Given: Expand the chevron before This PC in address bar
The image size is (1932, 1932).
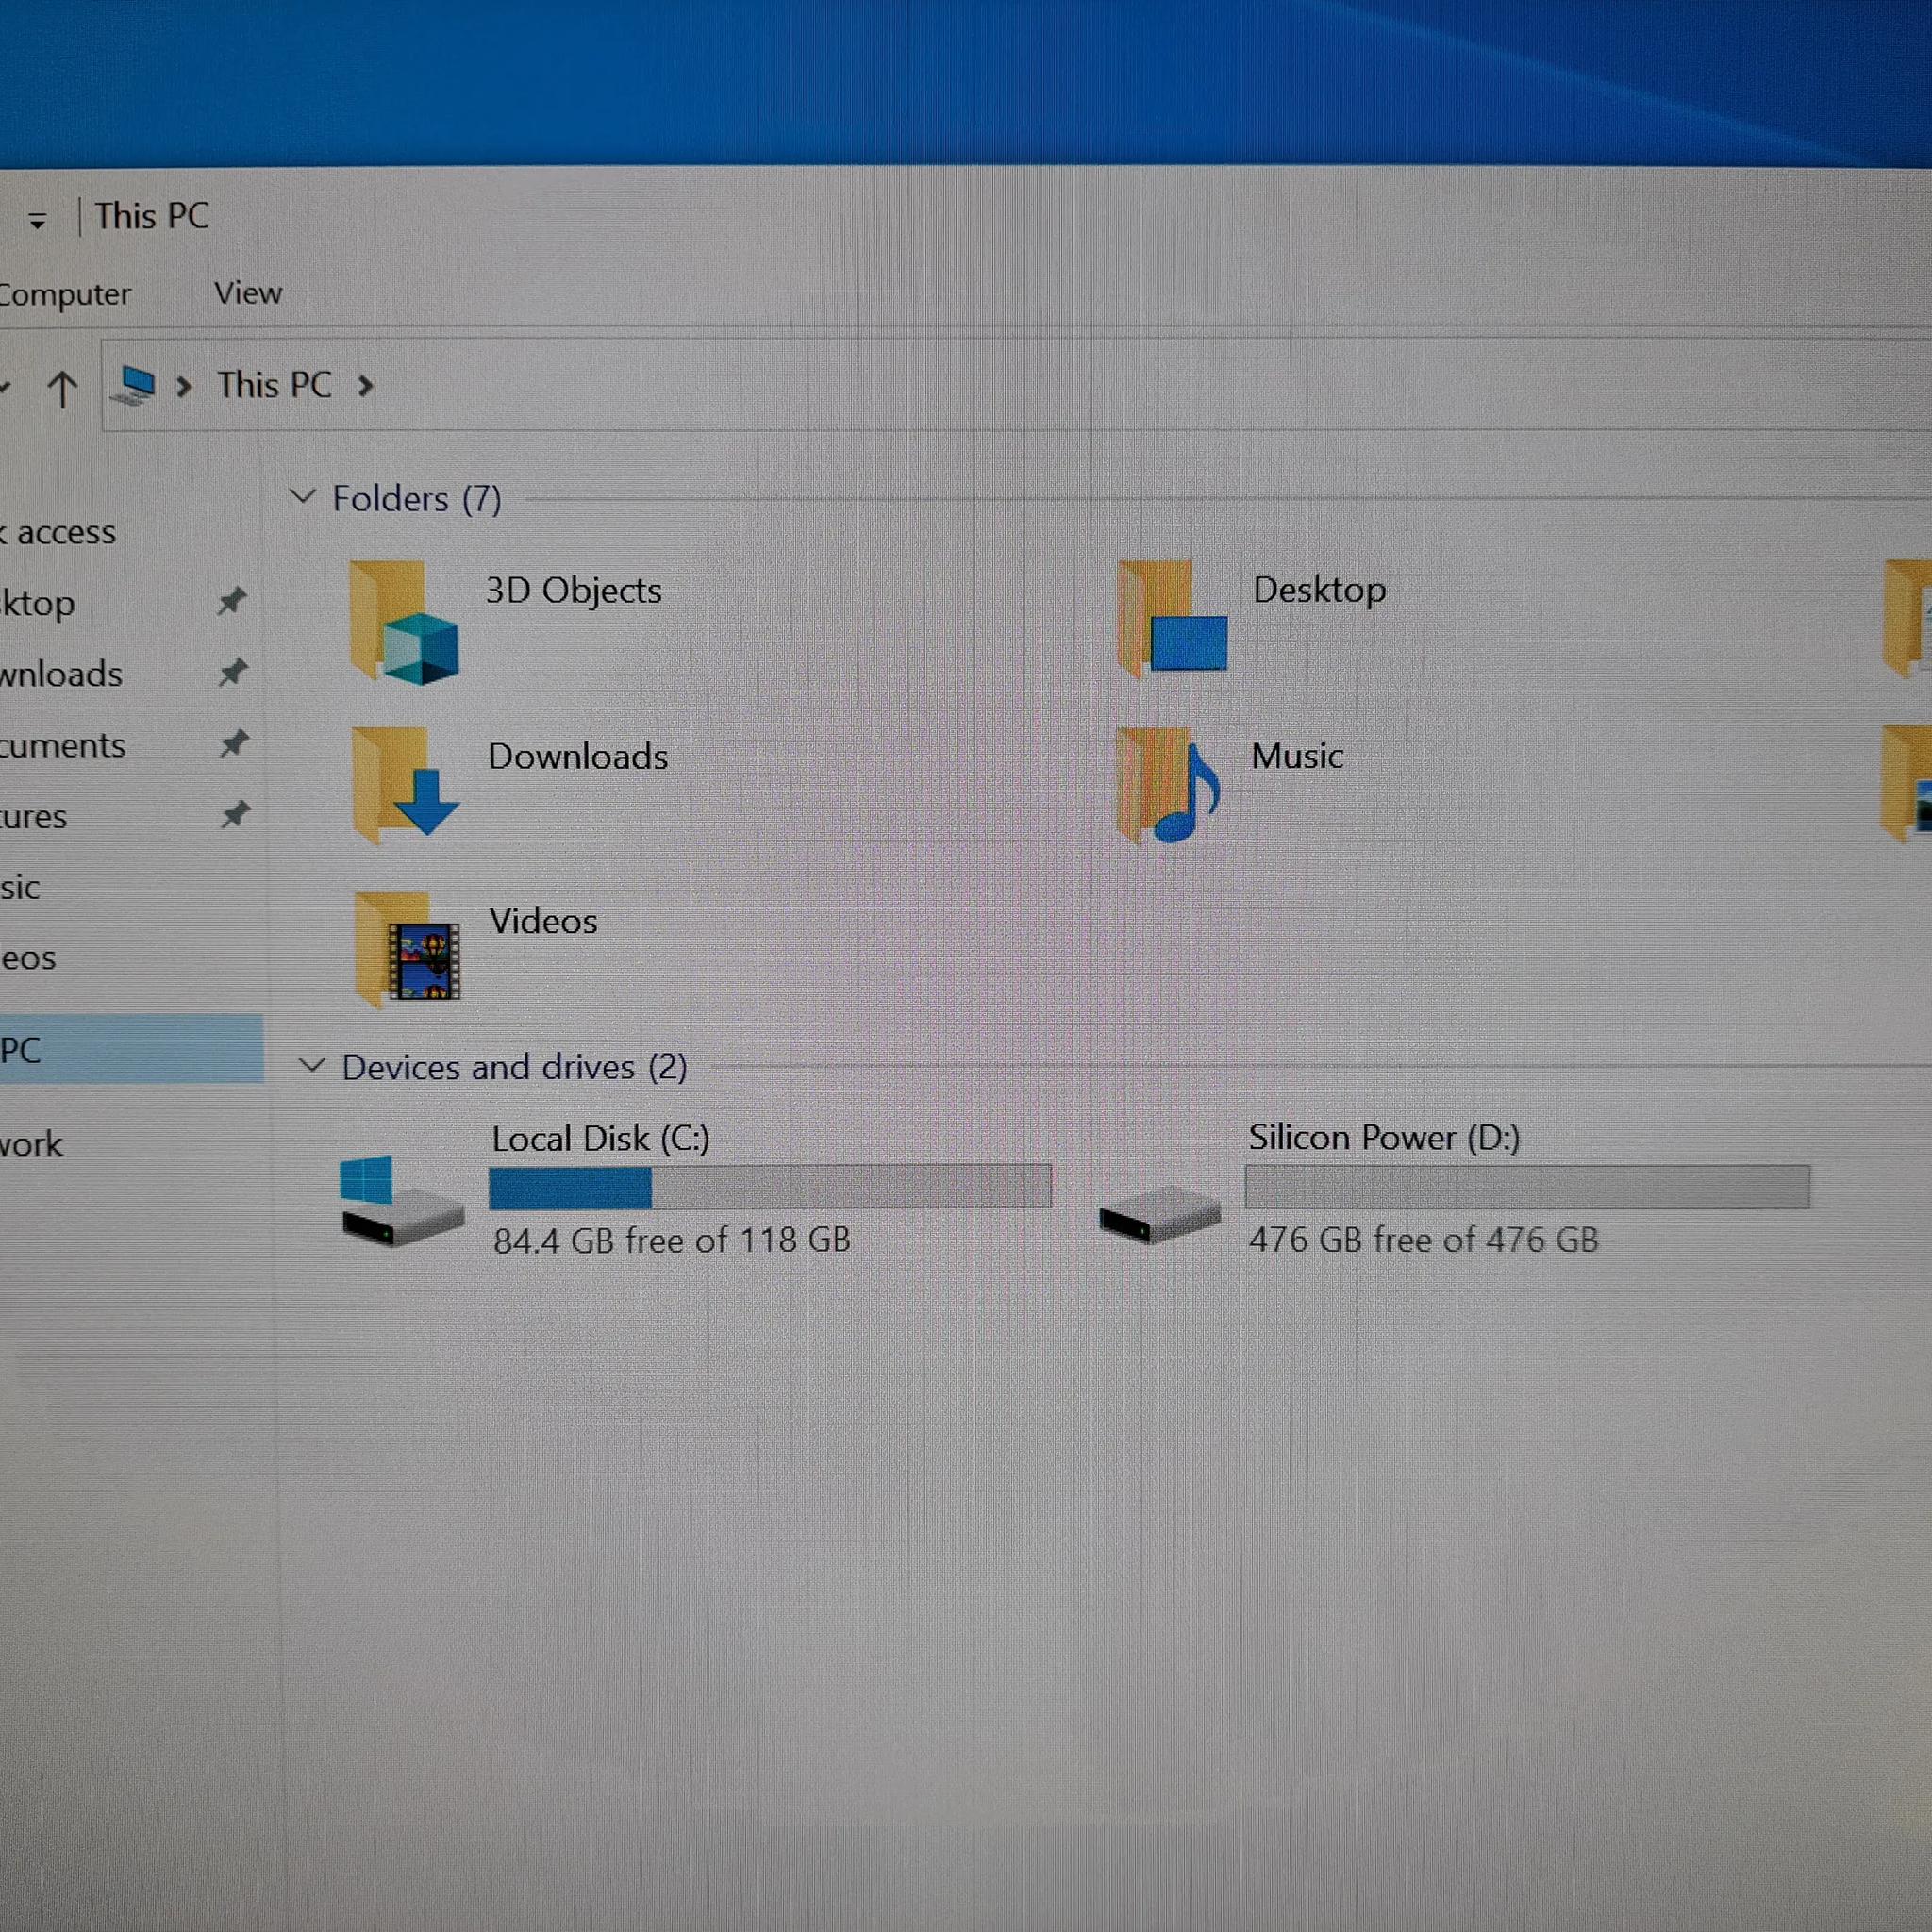Looking at the screenshot, I should click(184, 386).
